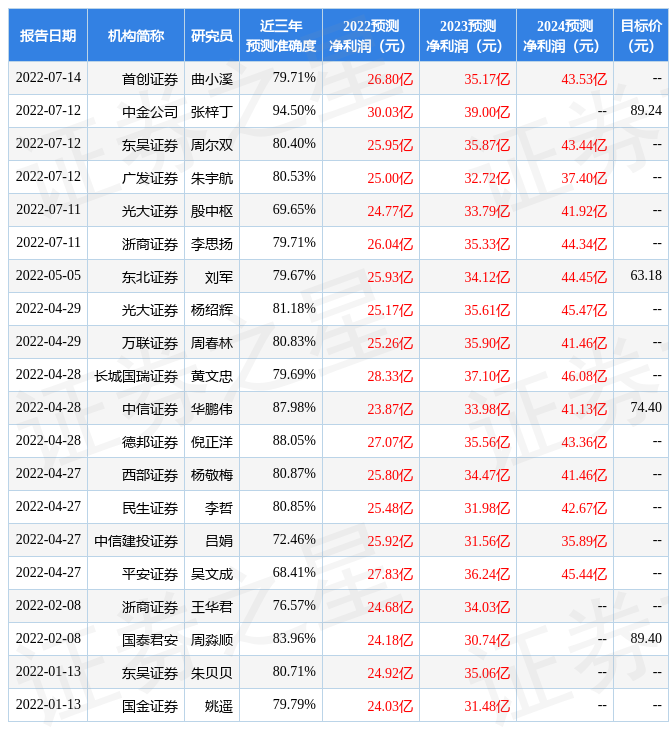Select the 长城国瑞证券 institution cell
Screen dimensions: 669x730
tap(136, 376)
